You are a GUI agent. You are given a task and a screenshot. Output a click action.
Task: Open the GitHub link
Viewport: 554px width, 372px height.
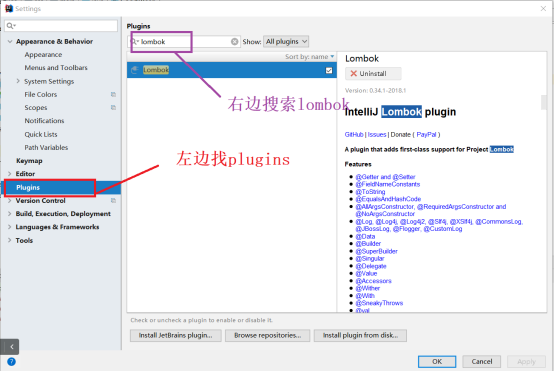(354, 135)
